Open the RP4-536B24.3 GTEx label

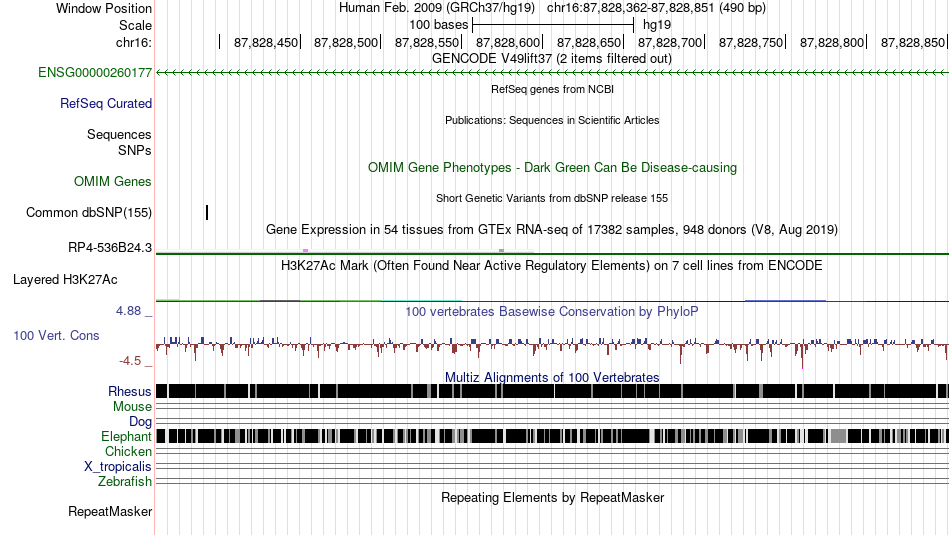click(110, 248)
